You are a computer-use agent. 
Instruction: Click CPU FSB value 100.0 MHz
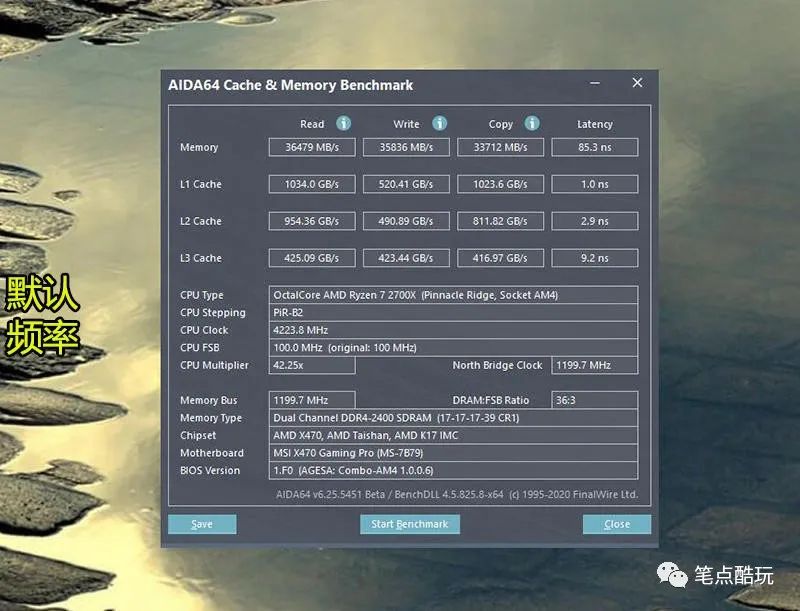pos(453,348)
